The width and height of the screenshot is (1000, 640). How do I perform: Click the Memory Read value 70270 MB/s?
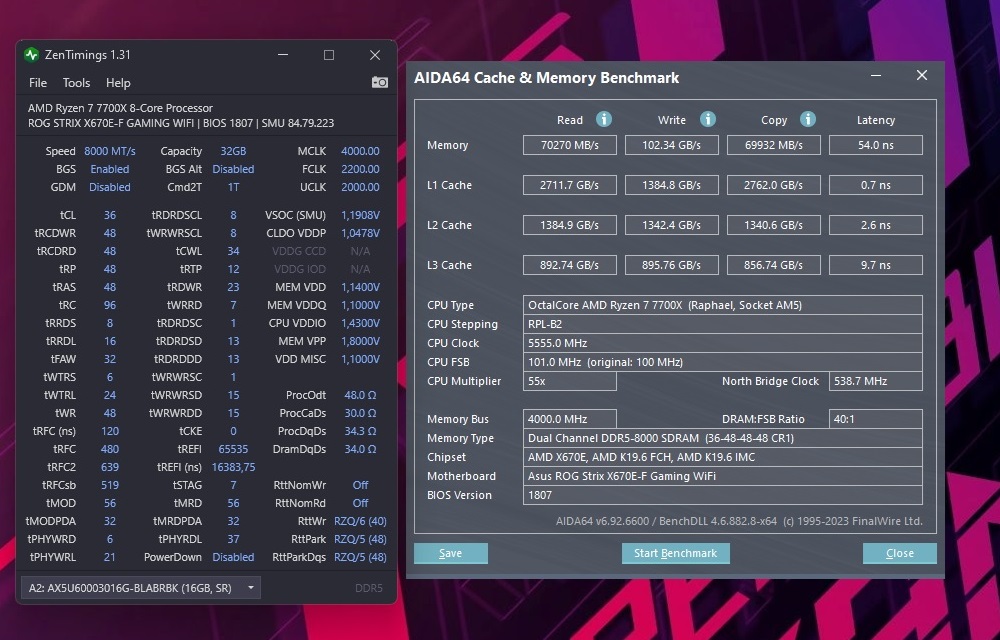point(570,145)
